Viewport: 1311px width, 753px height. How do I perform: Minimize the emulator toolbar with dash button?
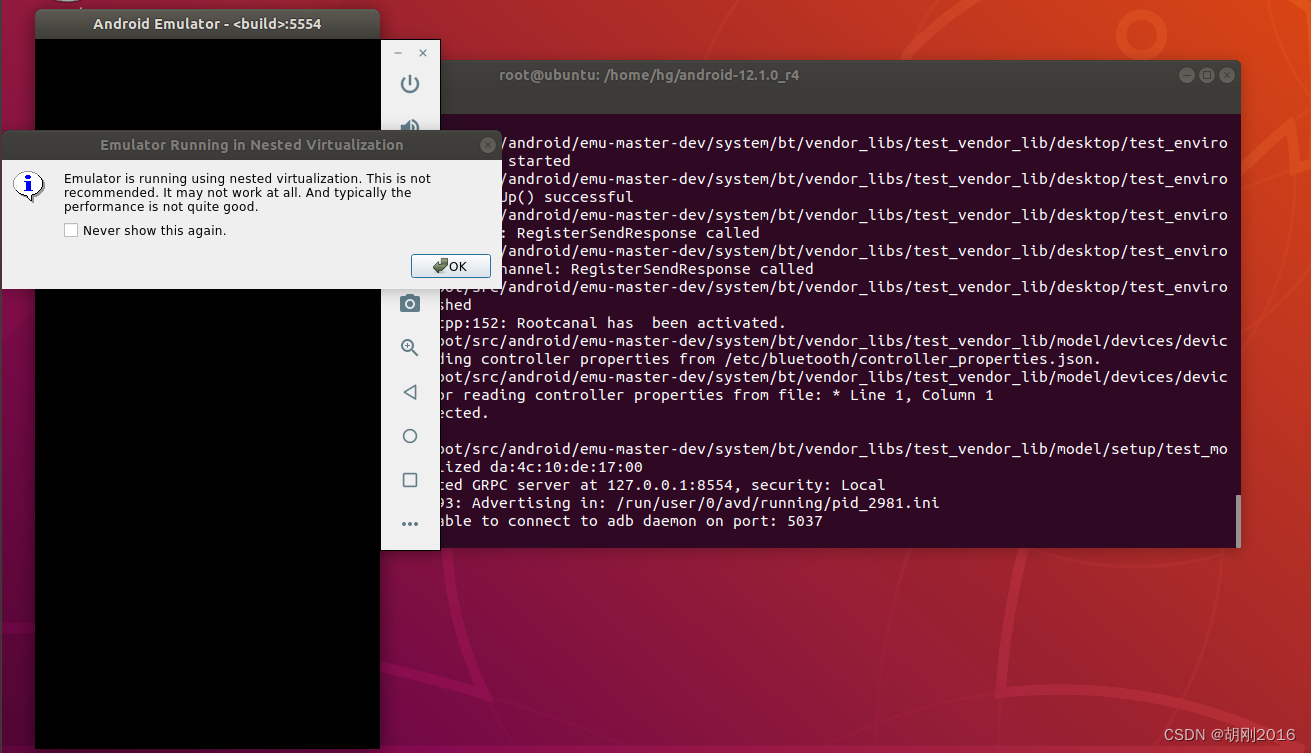398,53
